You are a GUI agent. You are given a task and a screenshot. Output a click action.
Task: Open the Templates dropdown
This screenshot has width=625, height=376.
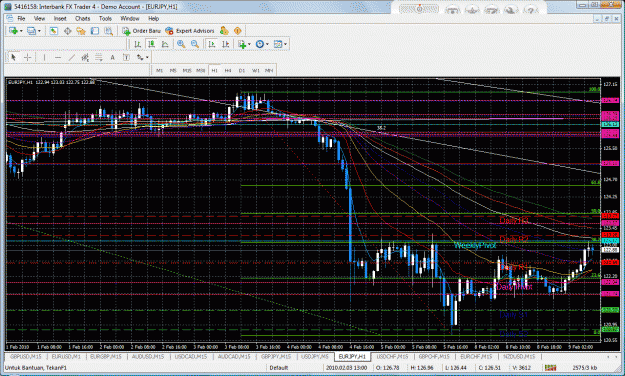click(x=280, y=44)
